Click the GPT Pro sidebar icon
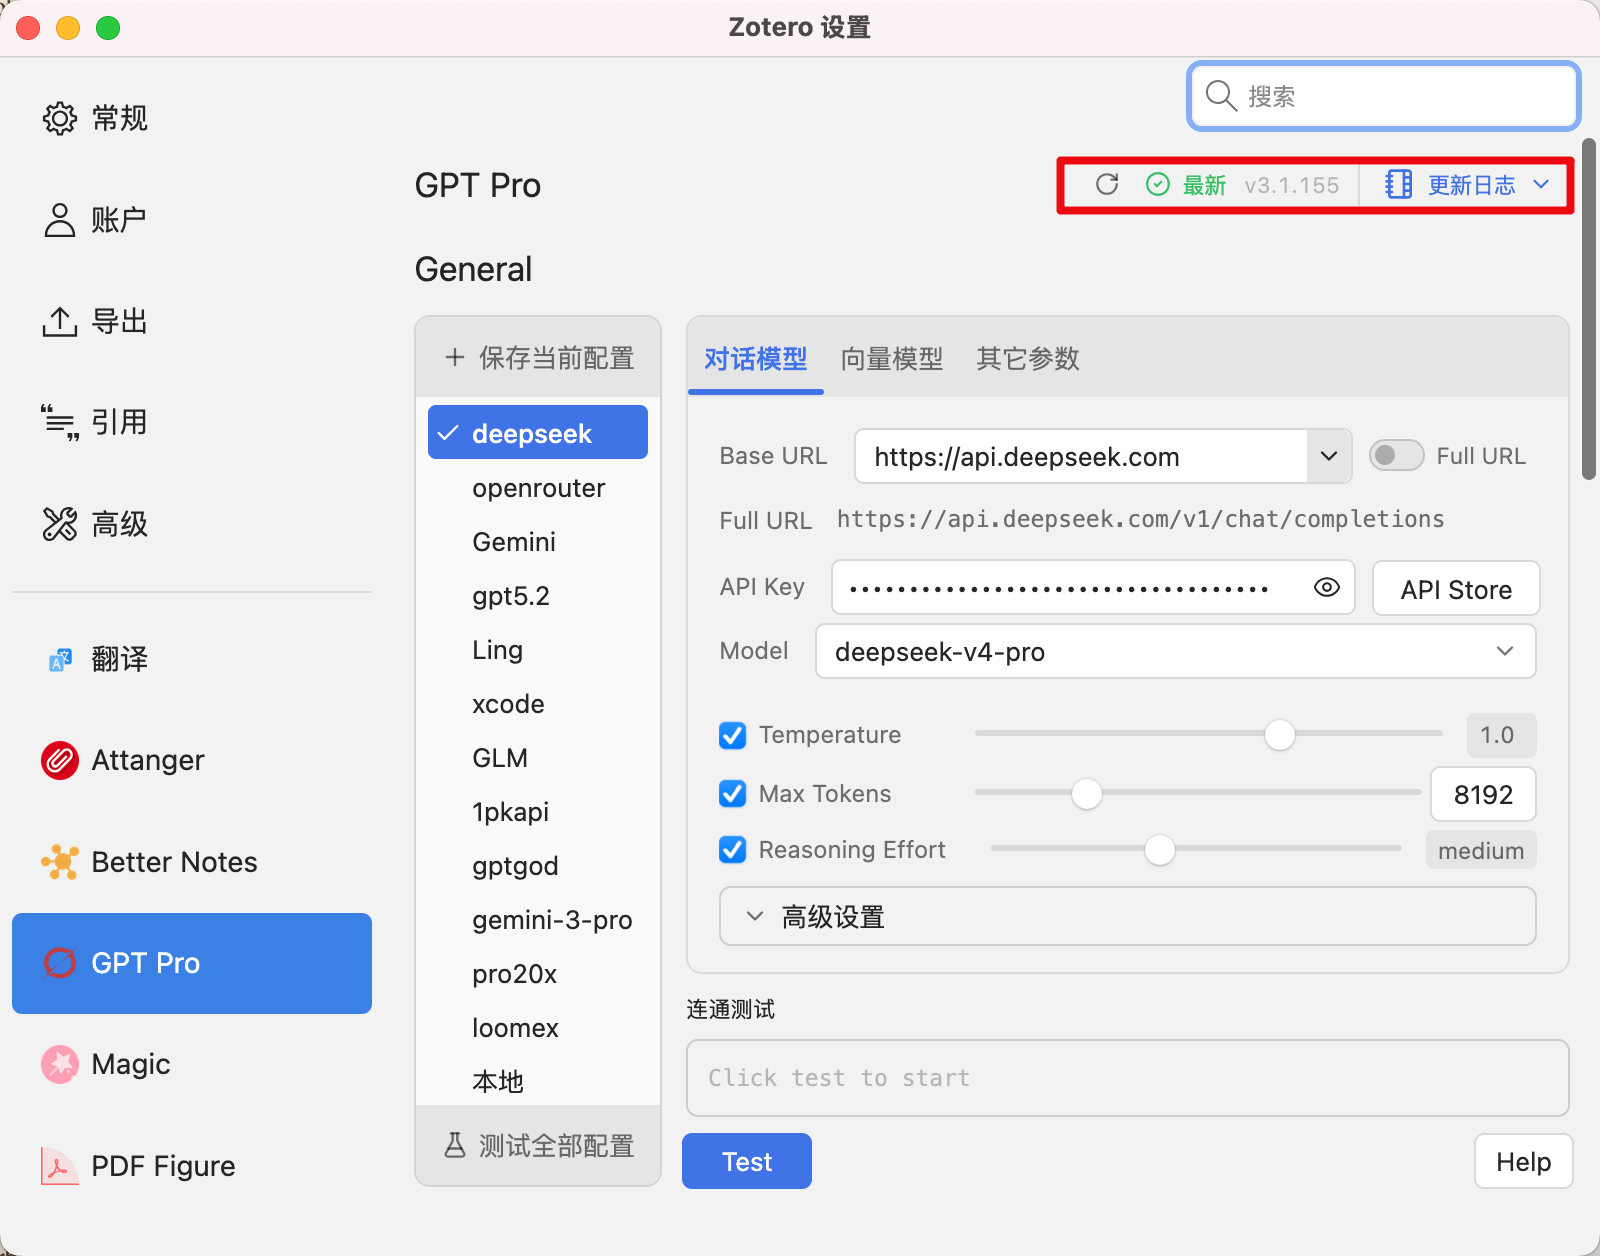This screenshot has width=1600, height=1256. tap(60, 963)
